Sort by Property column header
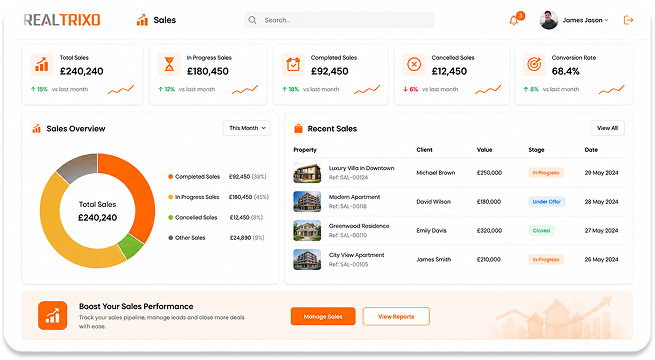655x360 pixels. 305,150
